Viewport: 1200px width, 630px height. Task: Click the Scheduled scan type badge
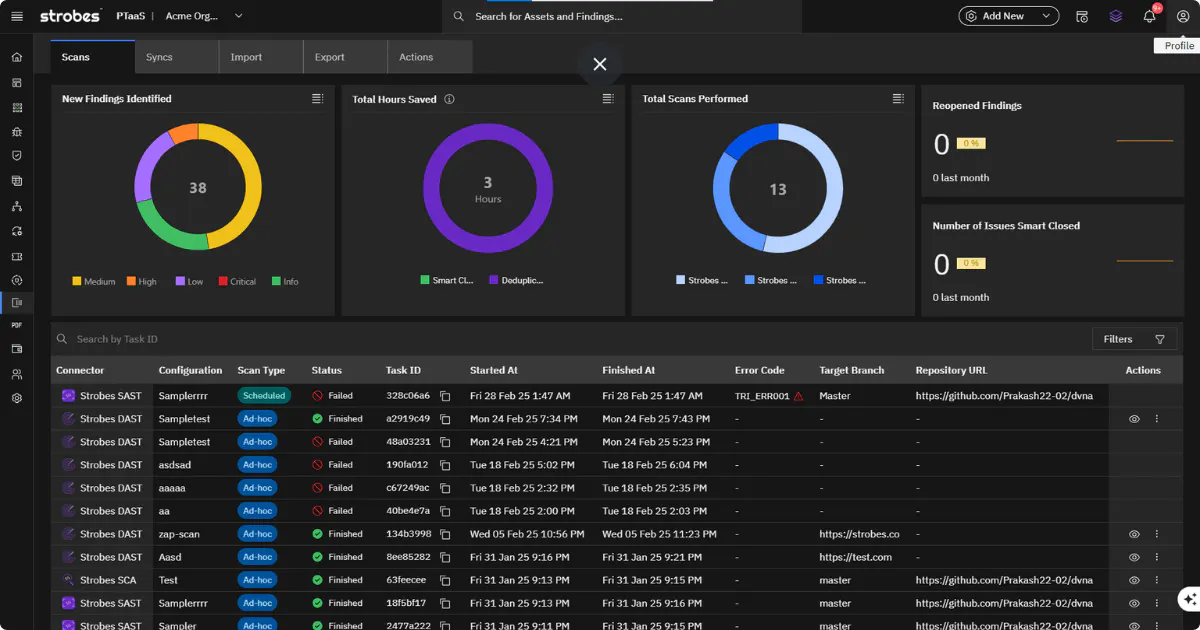[x=264, y=396]
